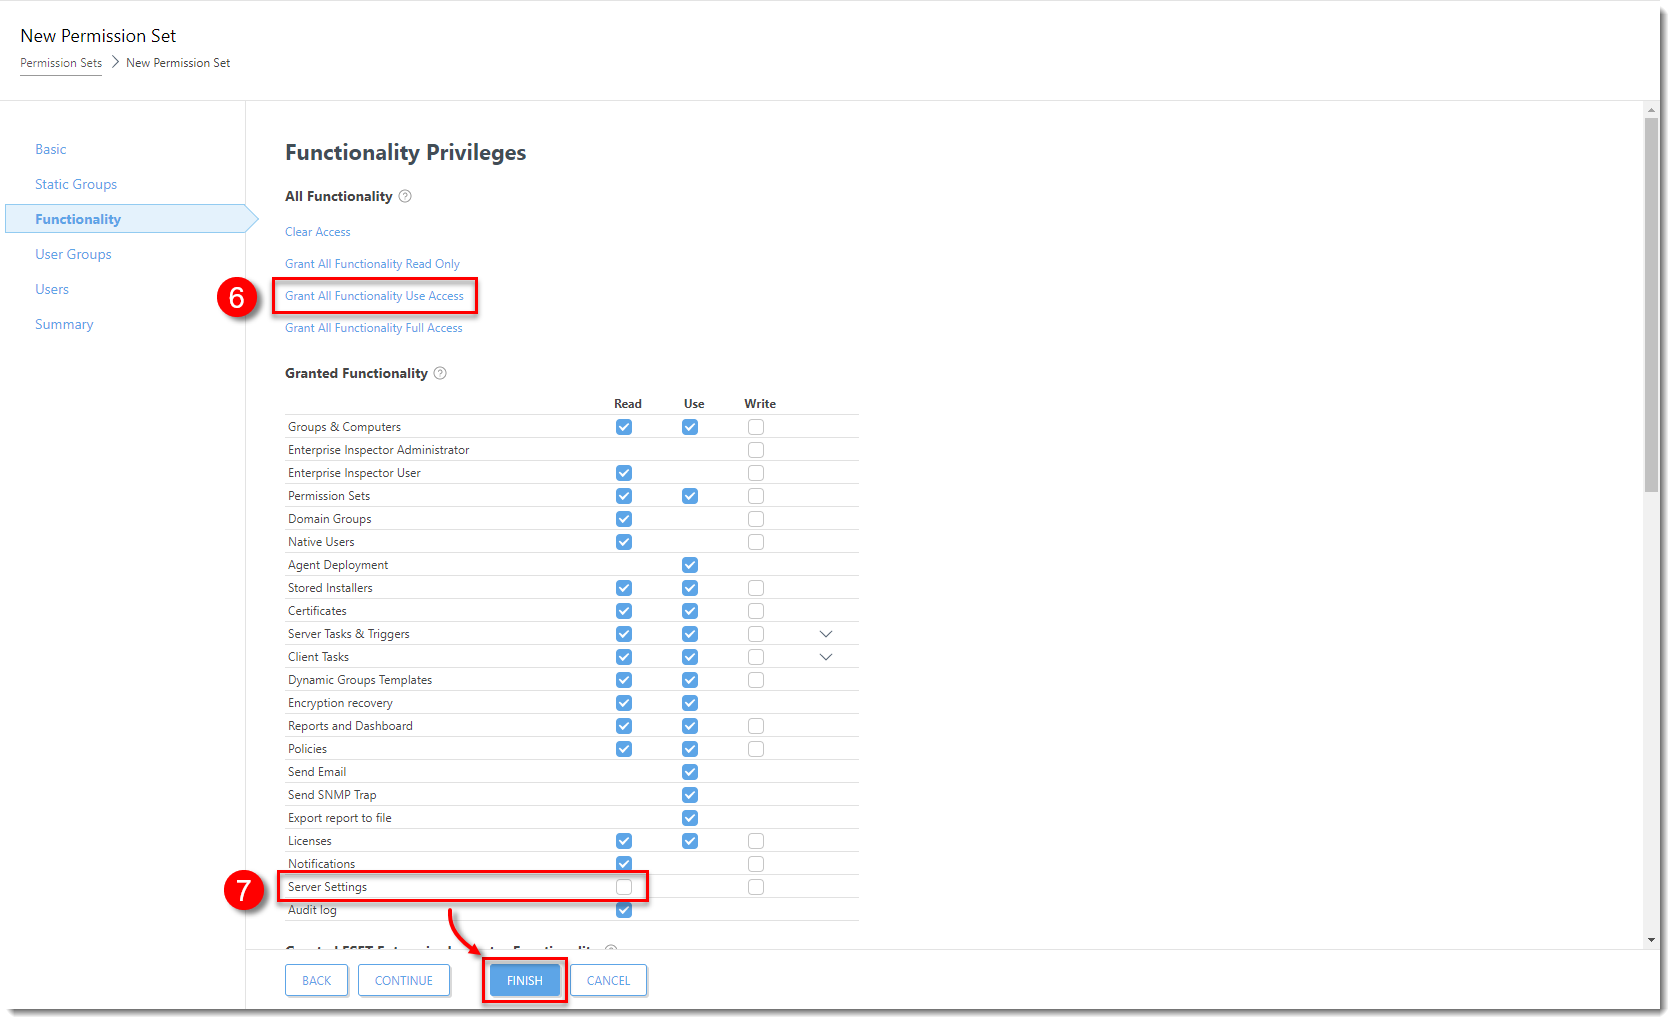Toggle Use checkbox for Send Email

point(690,772)
